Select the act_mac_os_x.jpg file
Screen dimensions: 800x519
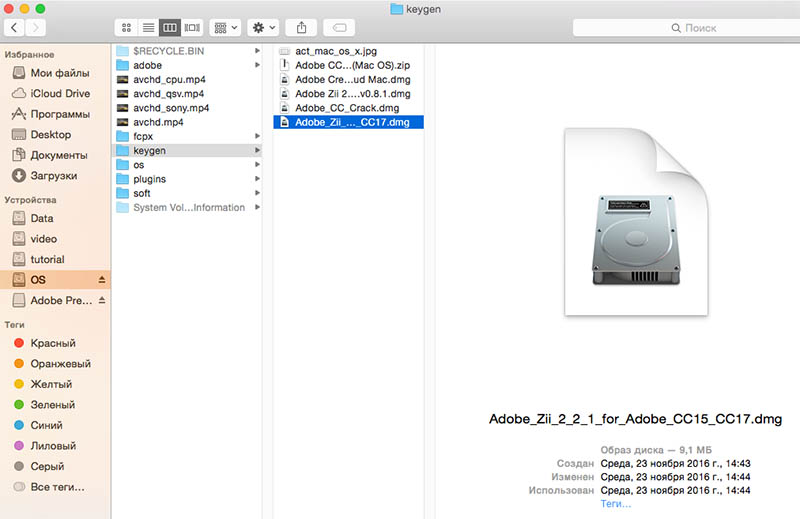click(x=348, y=51)
